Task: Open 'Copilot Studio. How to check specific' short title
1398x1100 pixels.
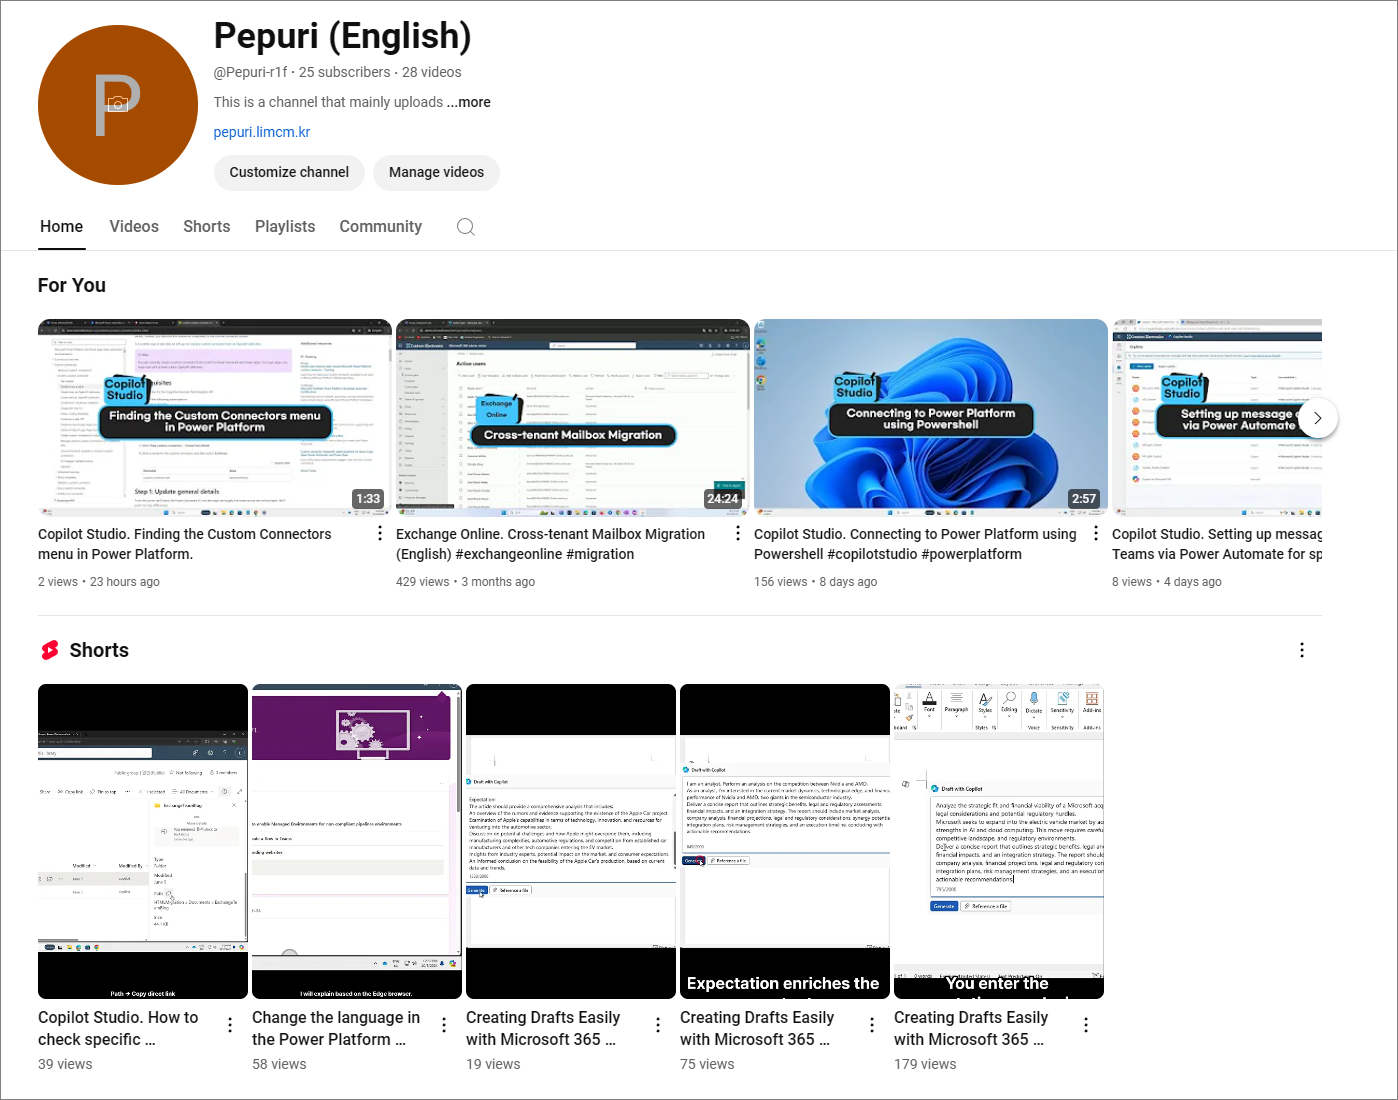Action: pyautogui.click(x=118, y=1028)
